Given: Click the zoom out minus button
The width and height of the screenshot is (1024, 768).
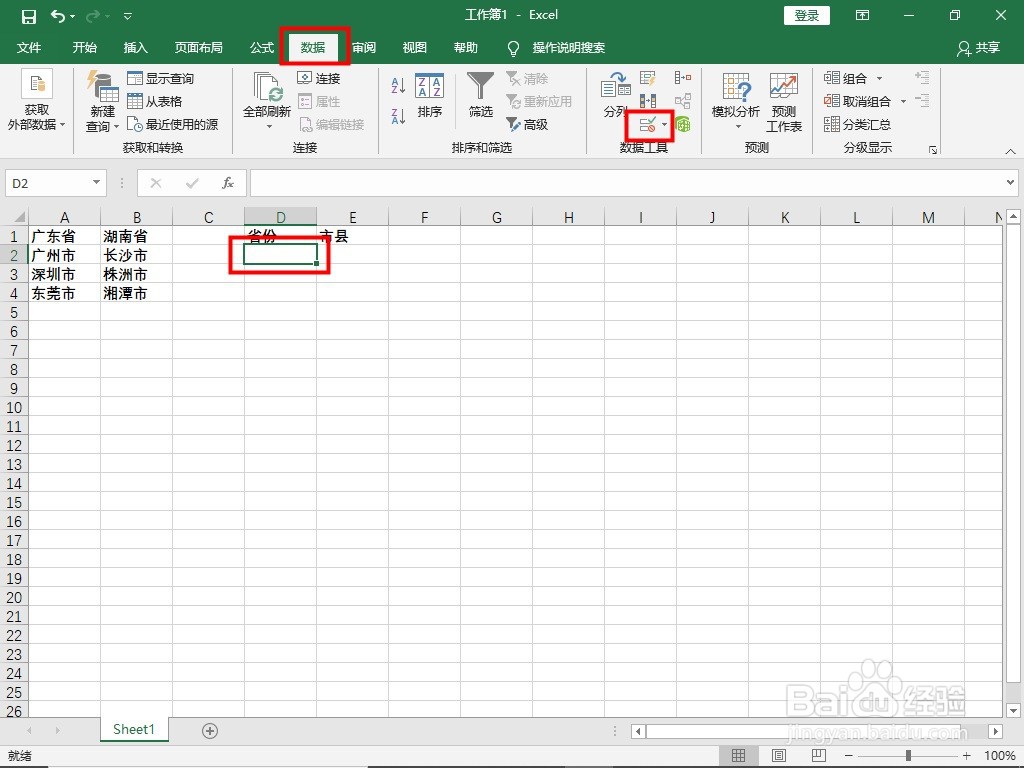Looking at the screenshot, I should [848, 756].
